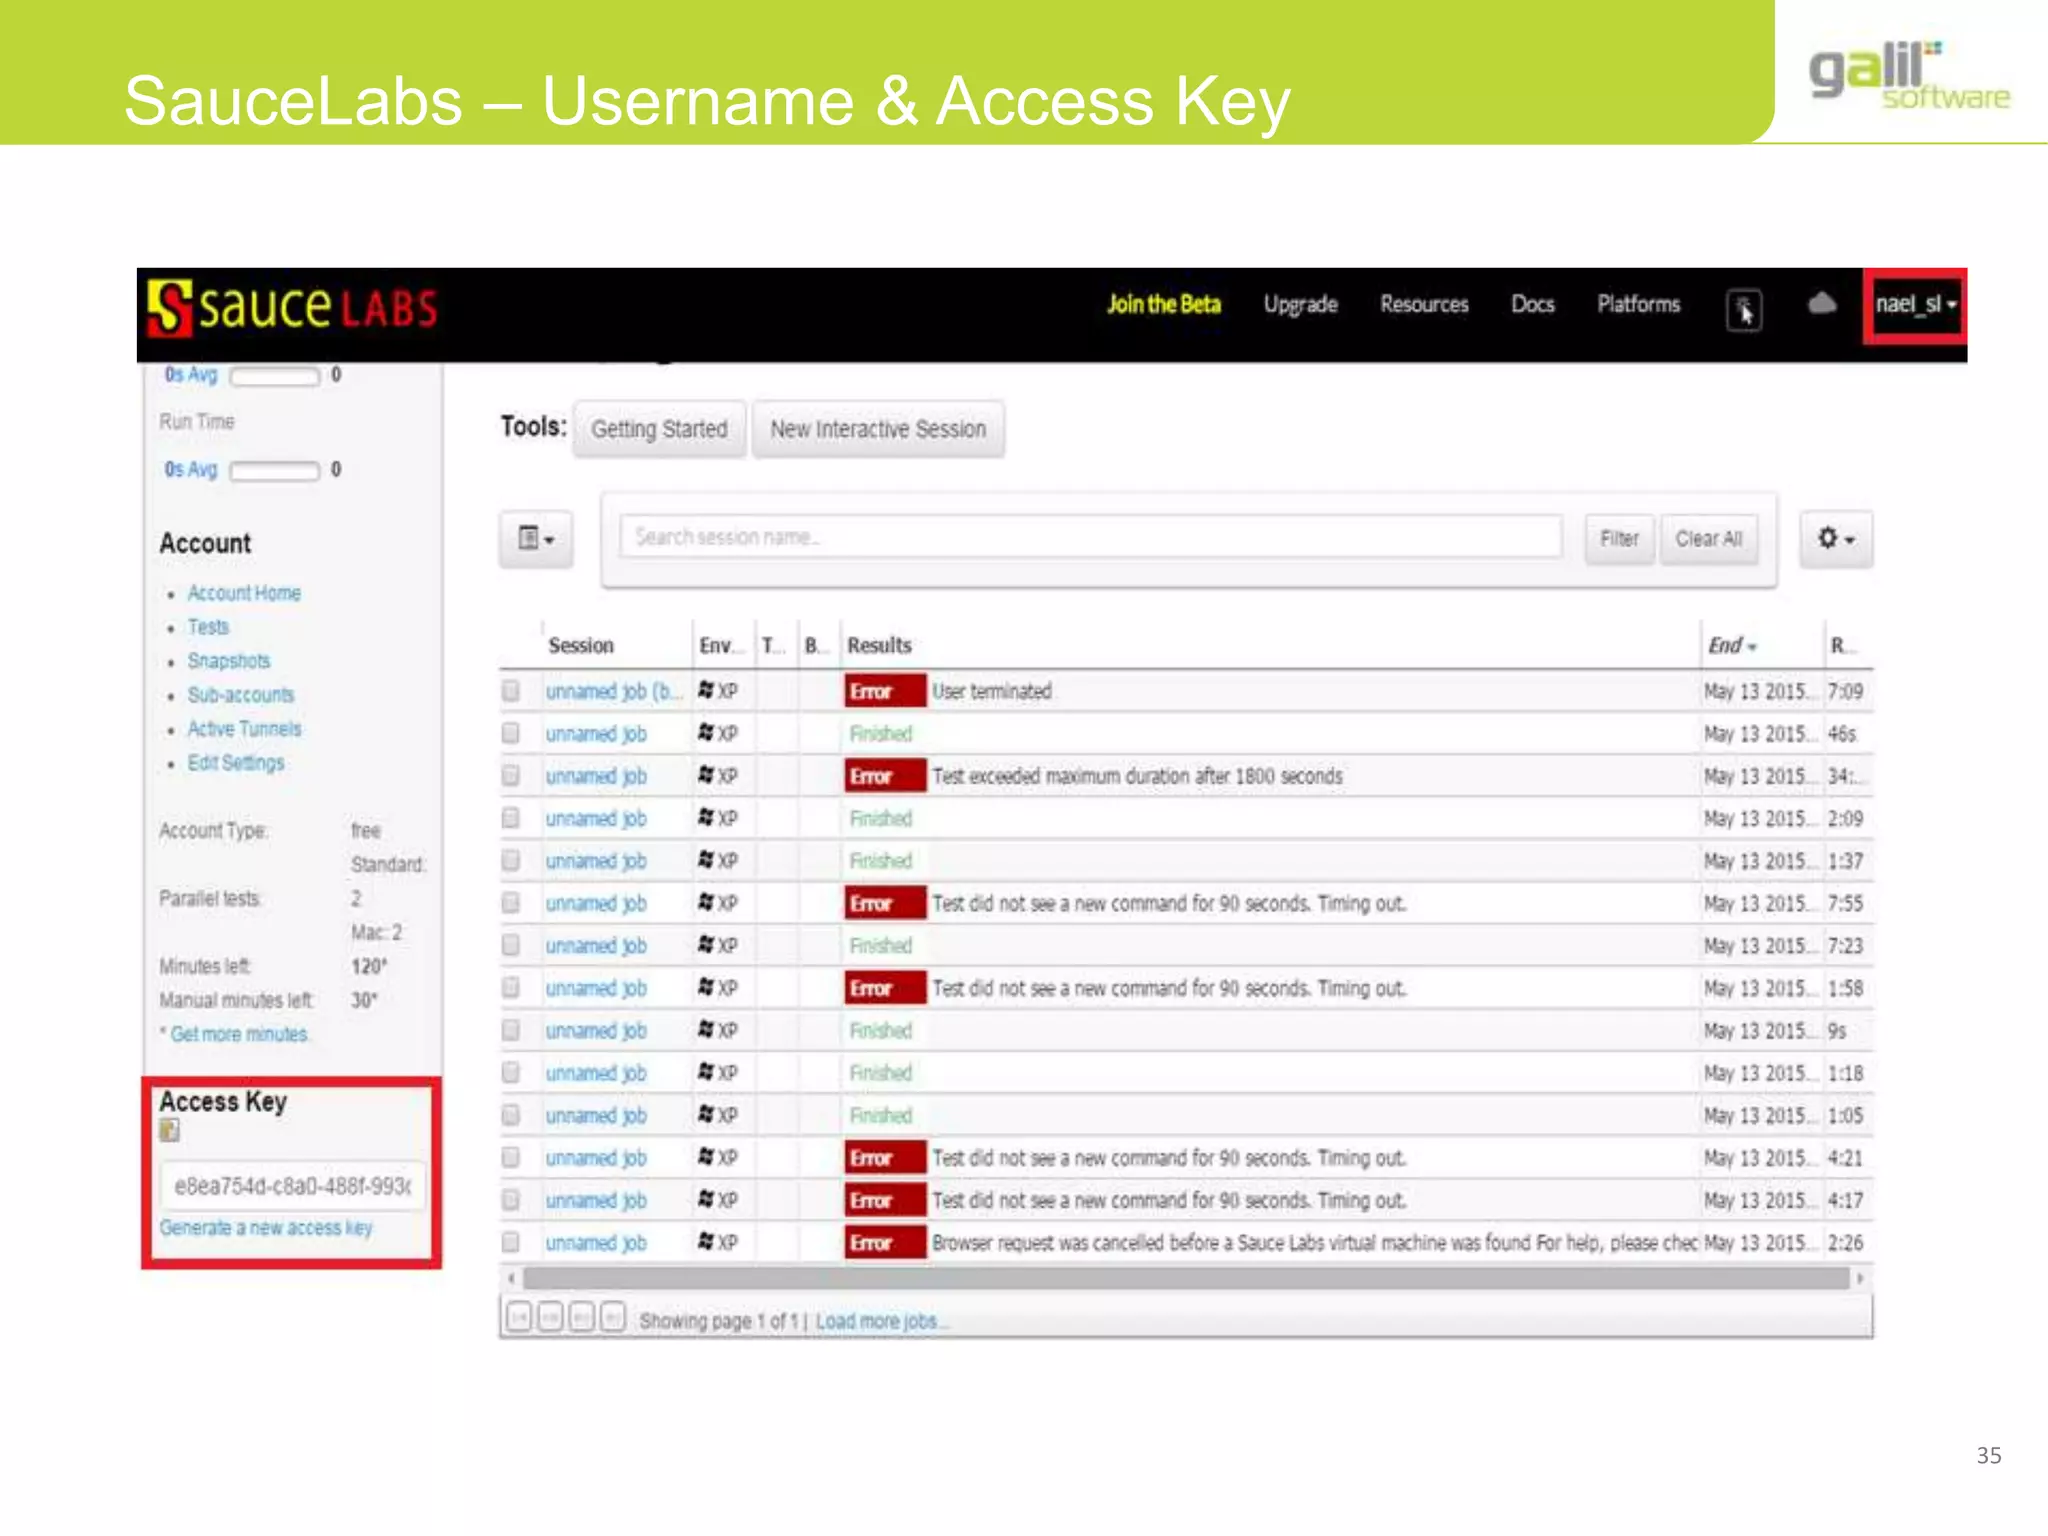This screenshot has width=2048, height=1536.
Task: Click the cloud icon in header
Action: (1822, 303)
